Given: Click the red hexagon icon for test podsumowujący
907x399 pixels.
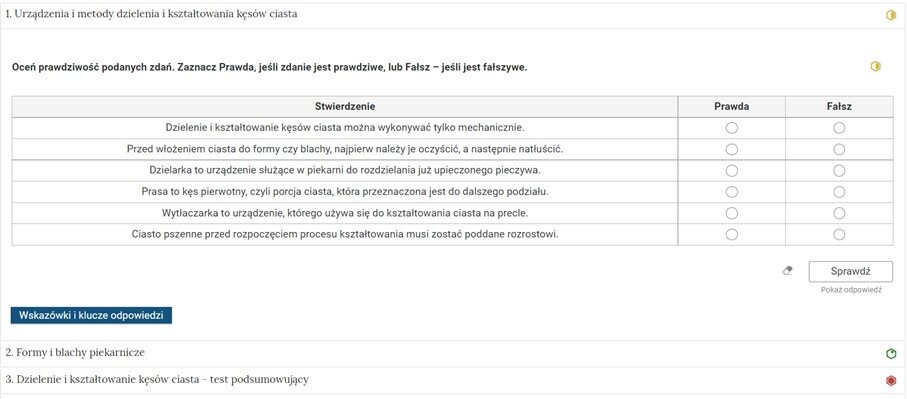Looking at the screenshot, I should click(x=891, y=380).
